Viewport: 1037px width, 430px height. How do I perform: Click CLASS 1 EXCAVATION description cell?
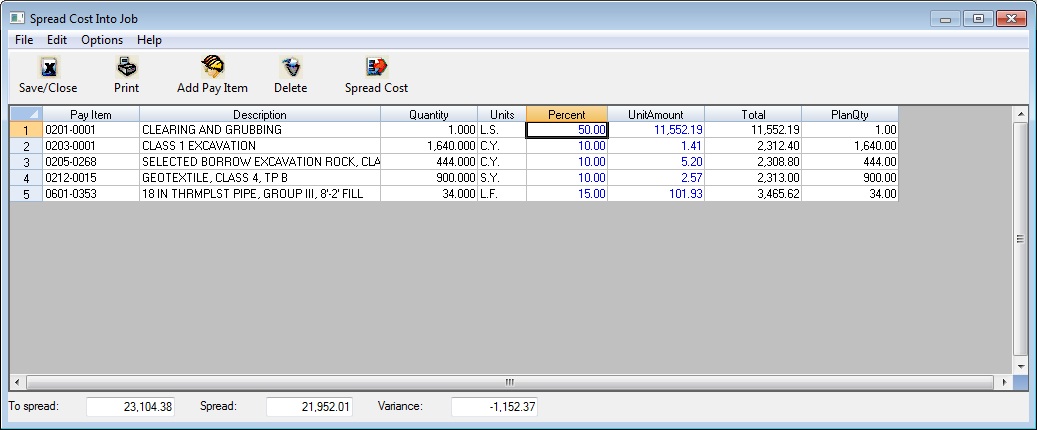260,146
